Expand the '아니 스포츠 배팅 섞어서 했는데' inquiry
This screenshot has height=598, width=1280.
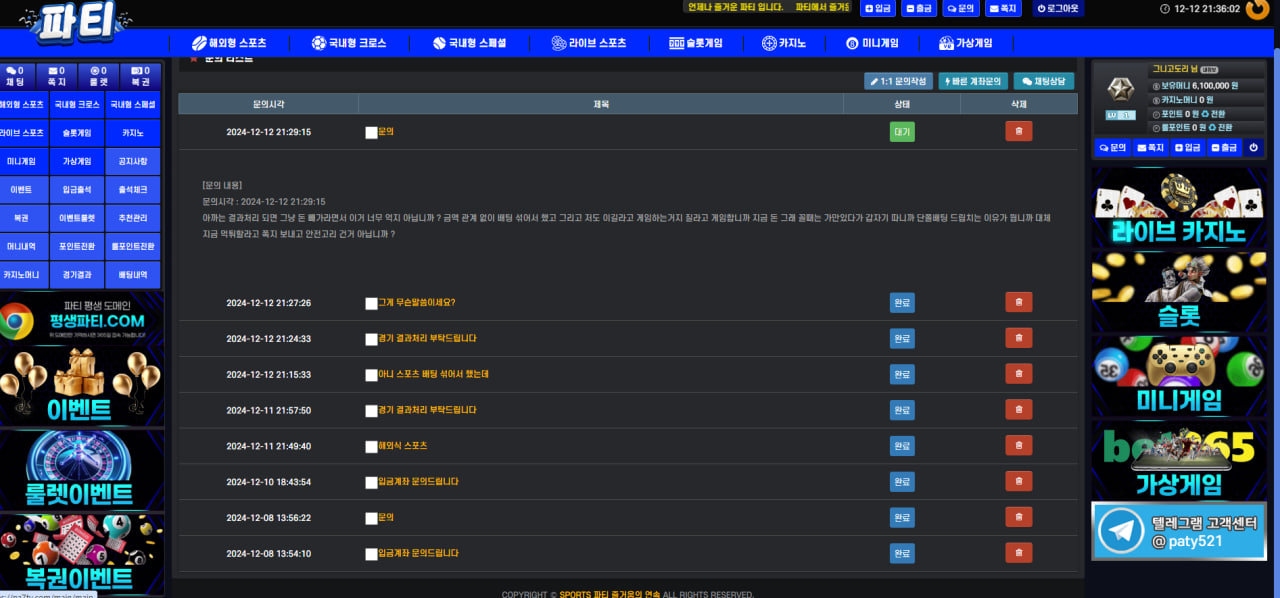(x=433, y=374)
